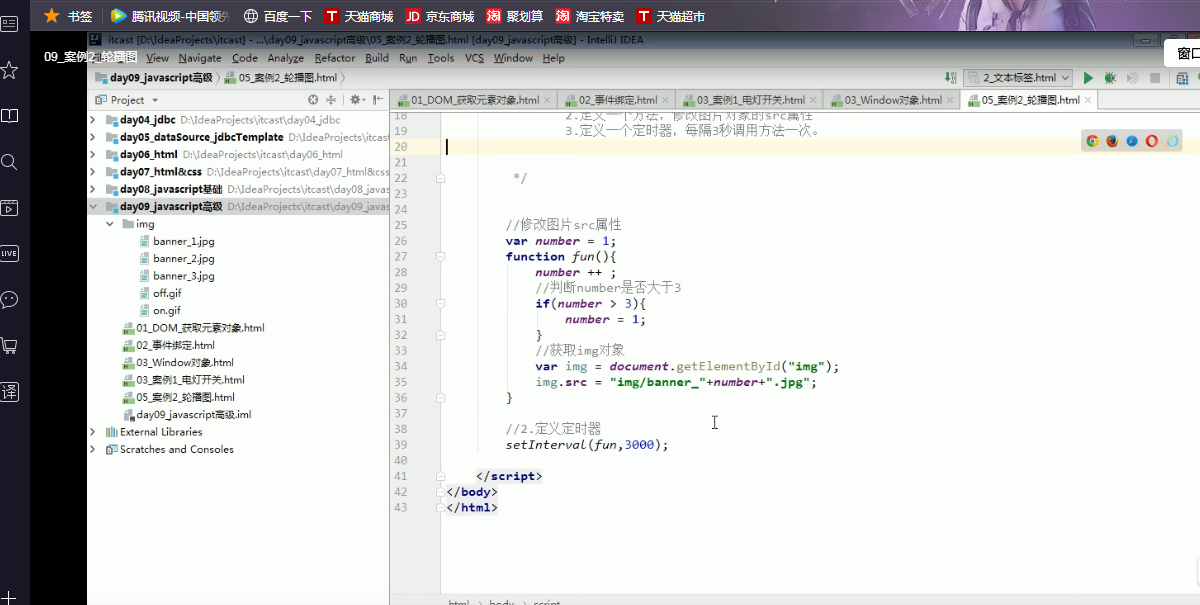Open page in Chrome browser icon

coord(1093,142)
